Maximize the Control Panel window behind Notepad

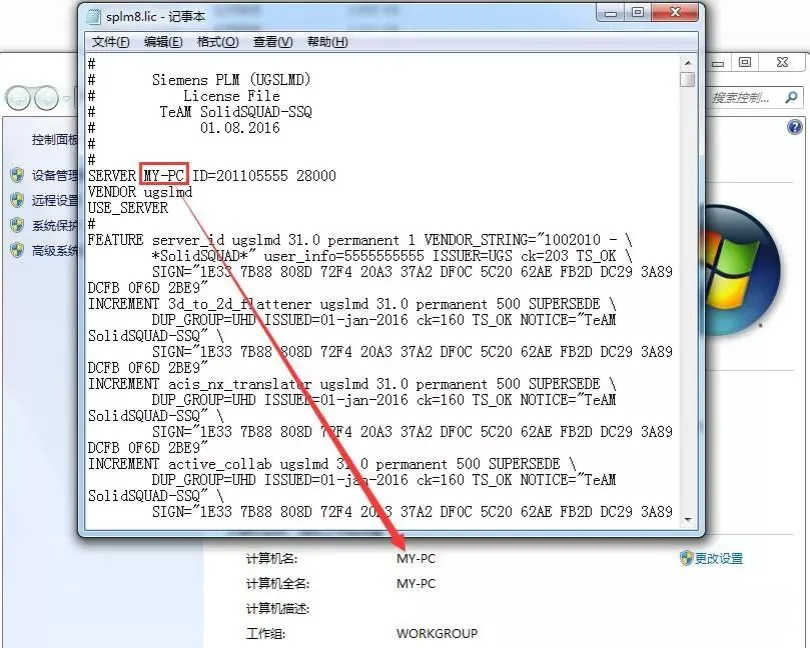pyautogui.click(x=744, y=63)
